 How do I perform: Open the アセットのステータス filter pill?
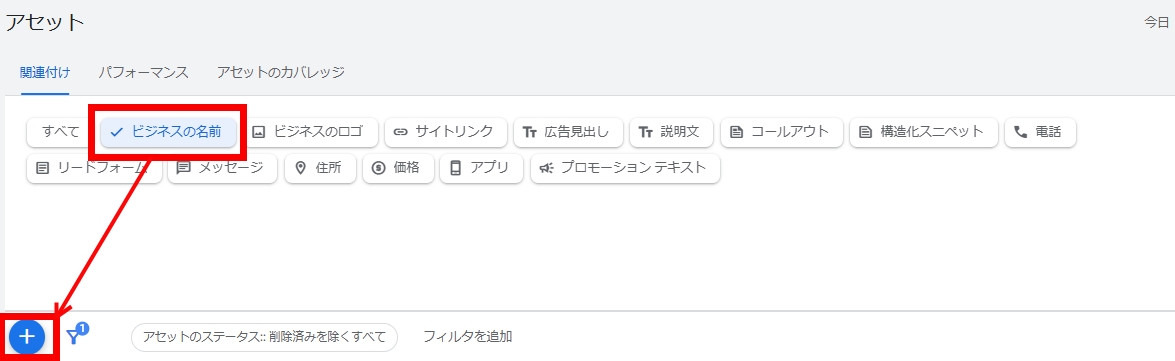pos(264,336)
